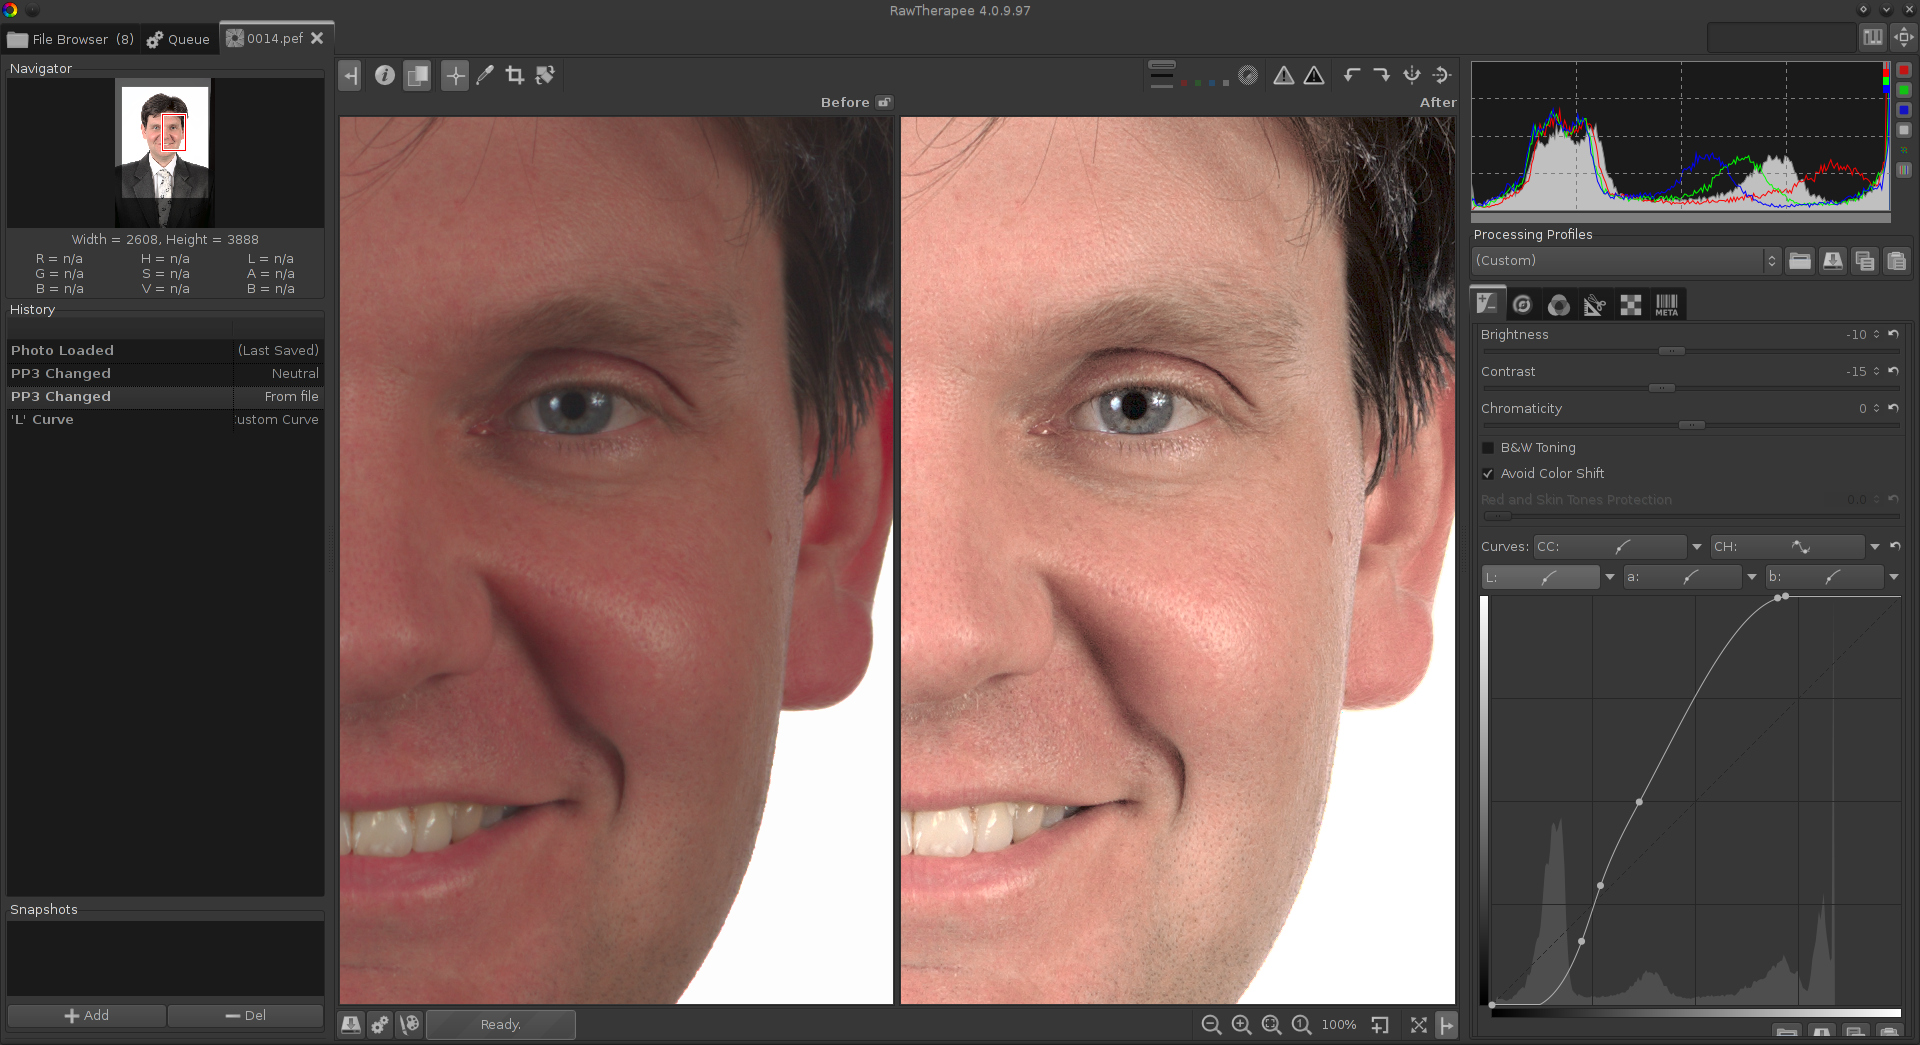Select the CC curve button
The height and width of the screenshot is (1045, 1920).
point(1610,547)
